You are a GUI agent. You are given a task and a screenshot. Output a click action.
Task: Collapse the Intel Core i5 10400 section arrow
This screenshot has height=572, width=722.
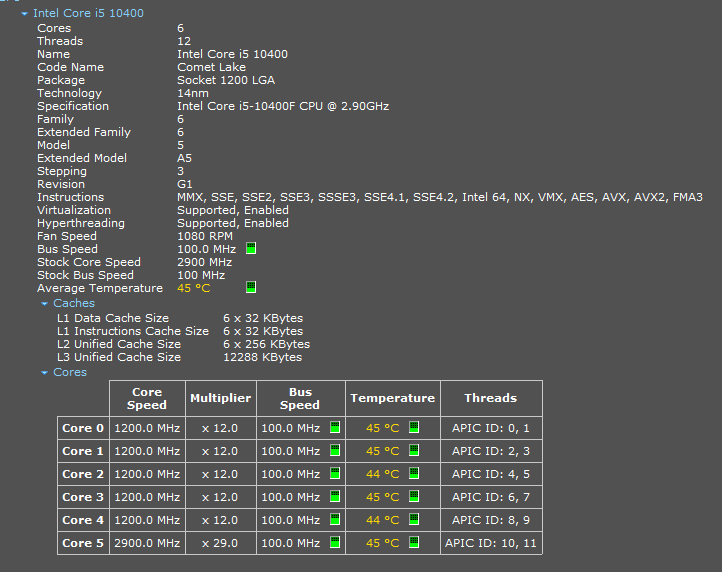[x=24, y=14]
